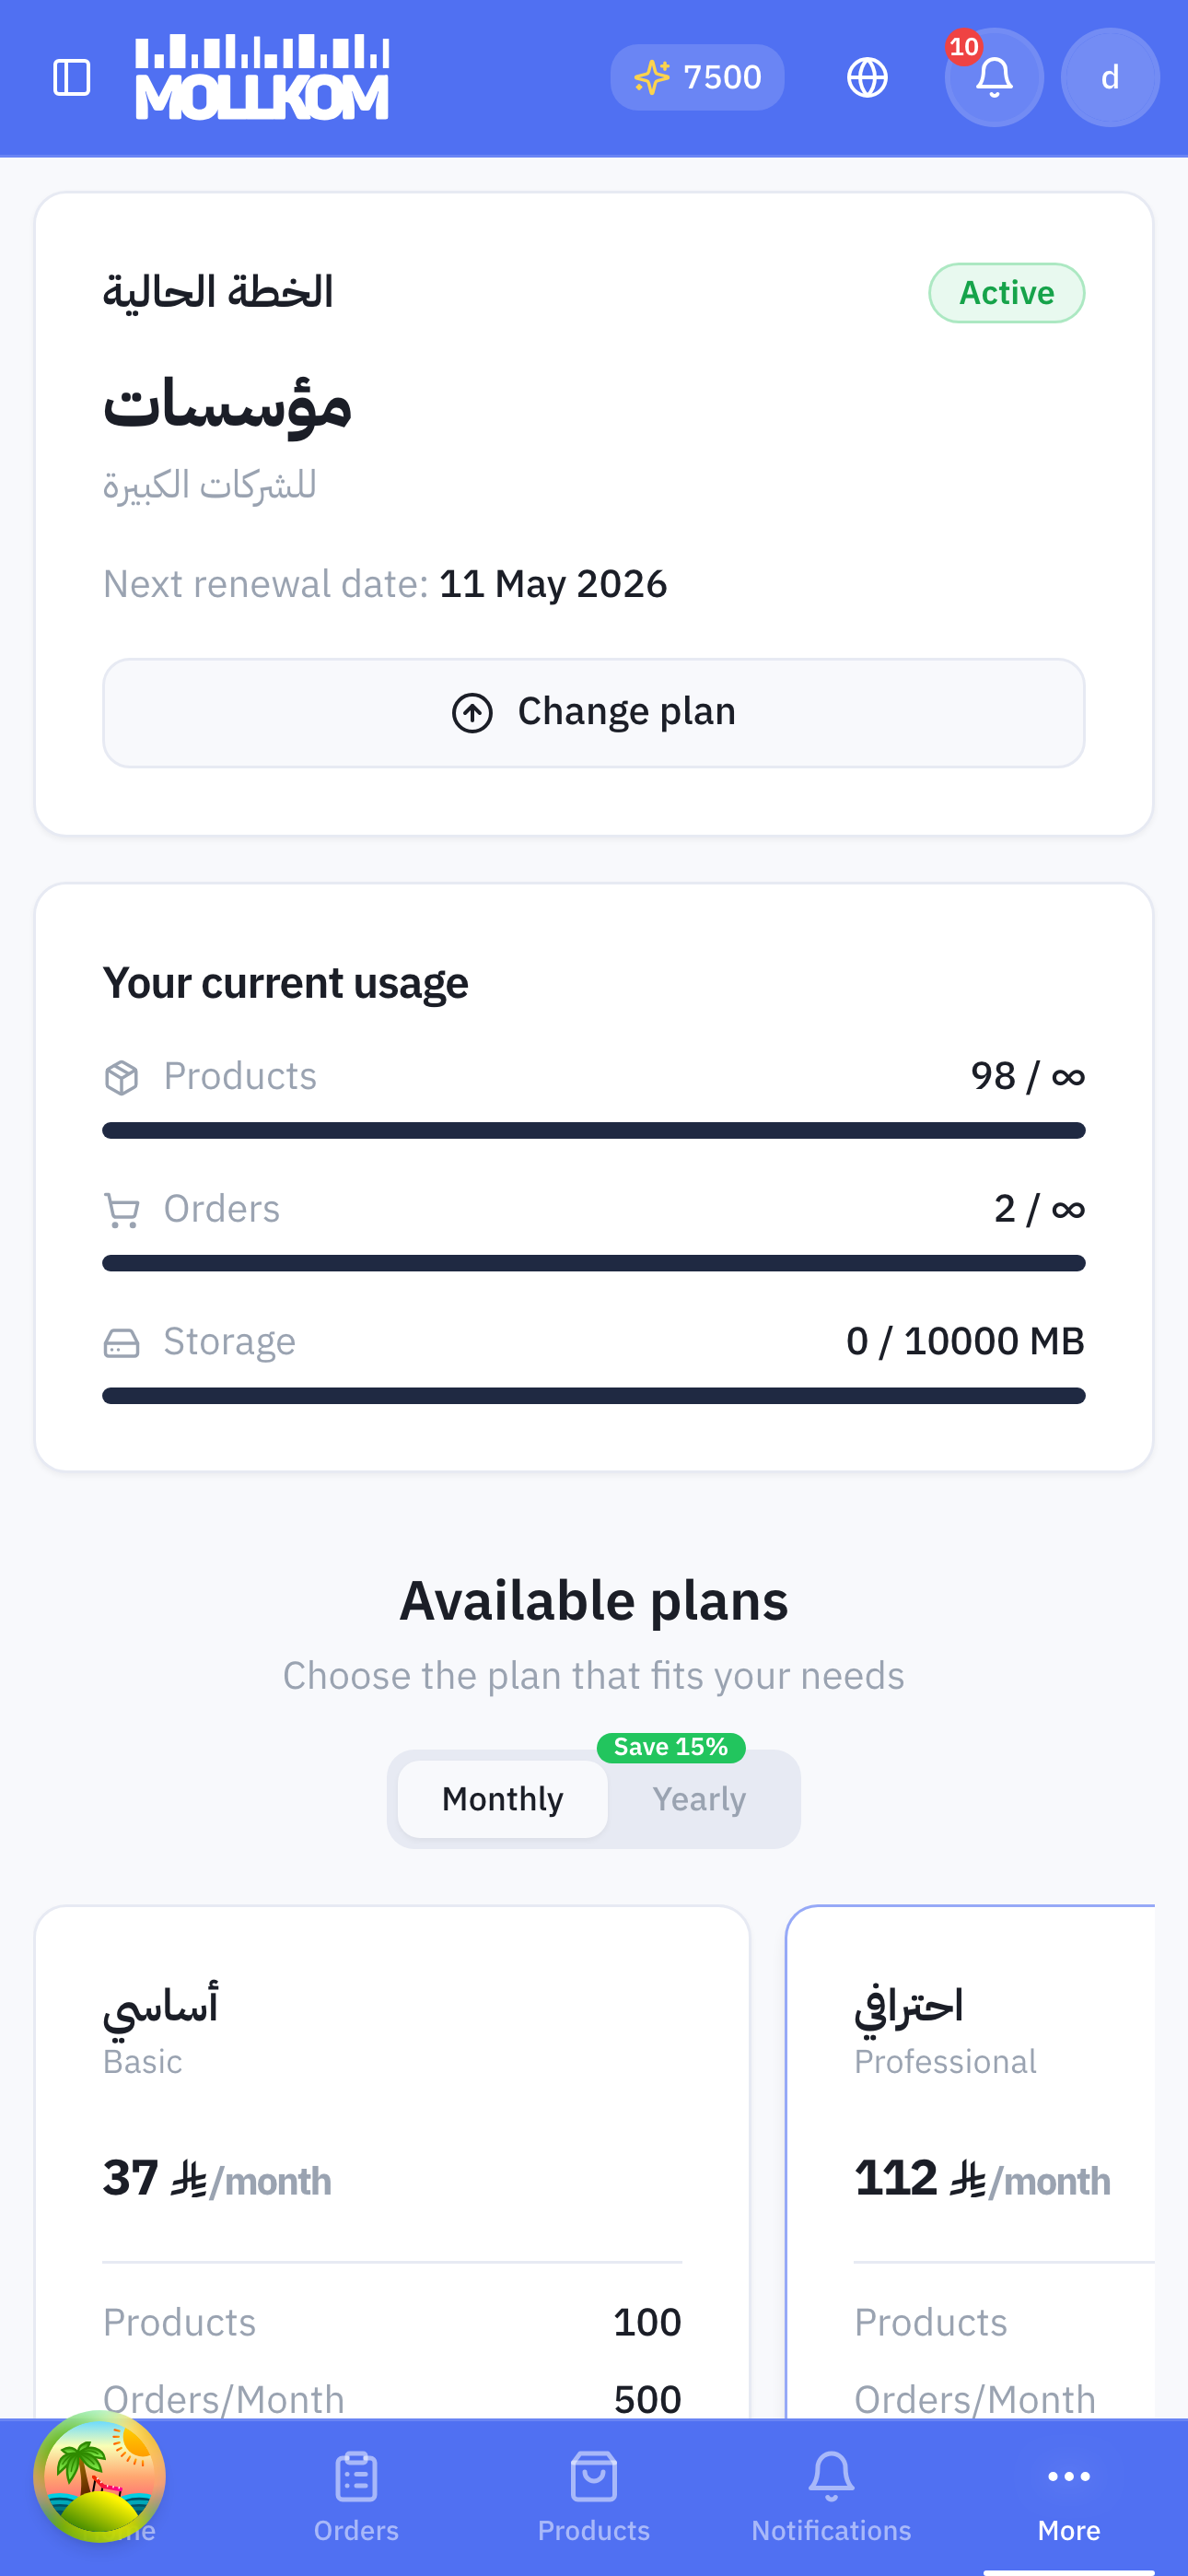Click the 7500 credits sparkle badge
1188x2576 pixels.
point(697,77)
